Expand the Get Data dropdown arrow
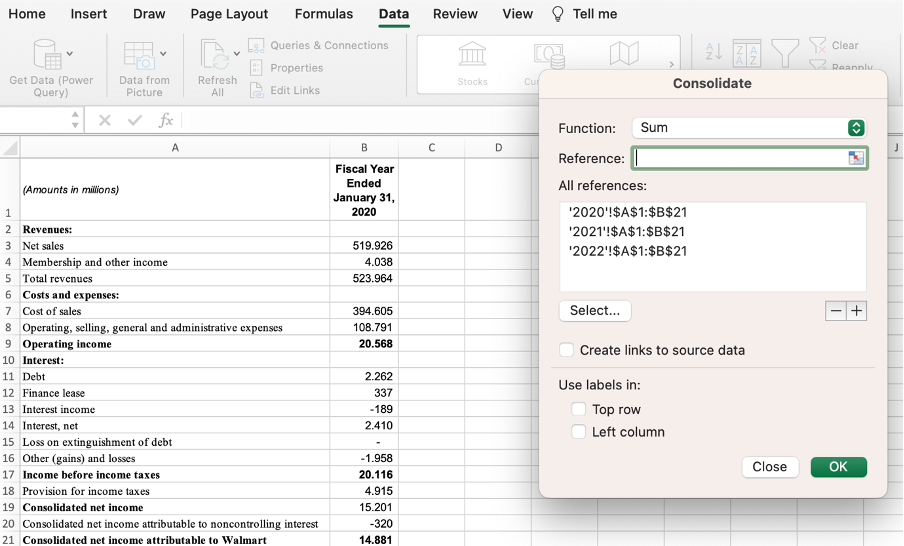 click(x=70, y=53)
